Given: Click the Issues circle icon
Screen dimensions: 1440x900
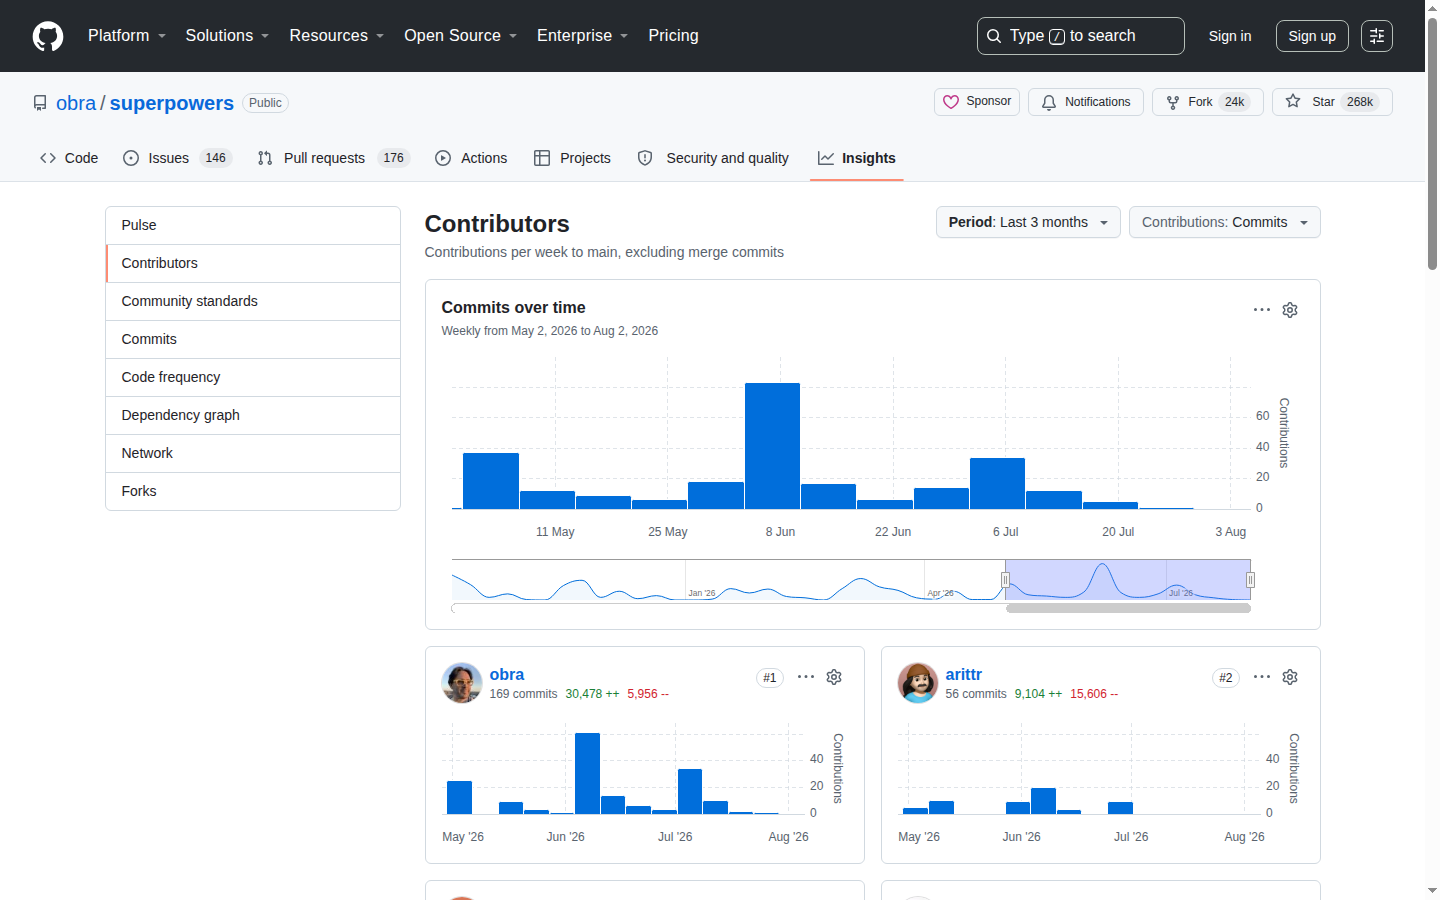Looking at the screenshot, I should click(131, 158).
